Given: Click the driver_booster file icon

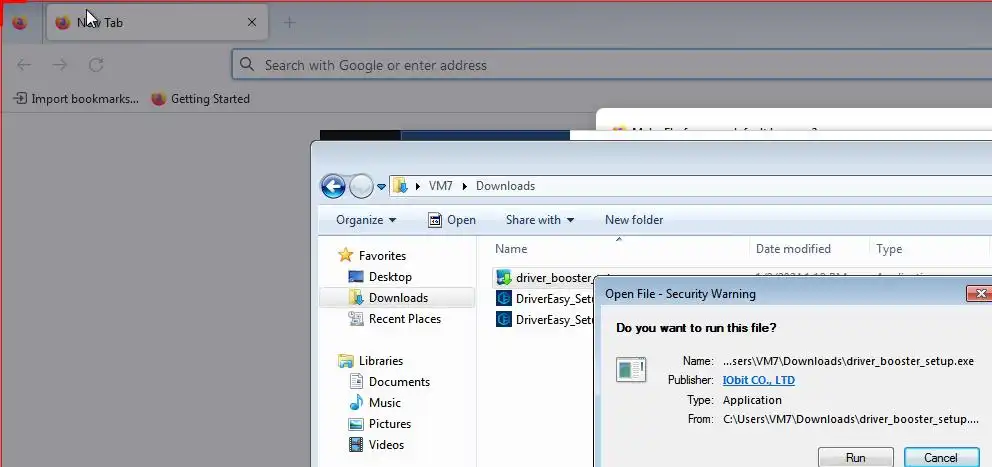Looking at the screenshot, I should pos(504,277).
